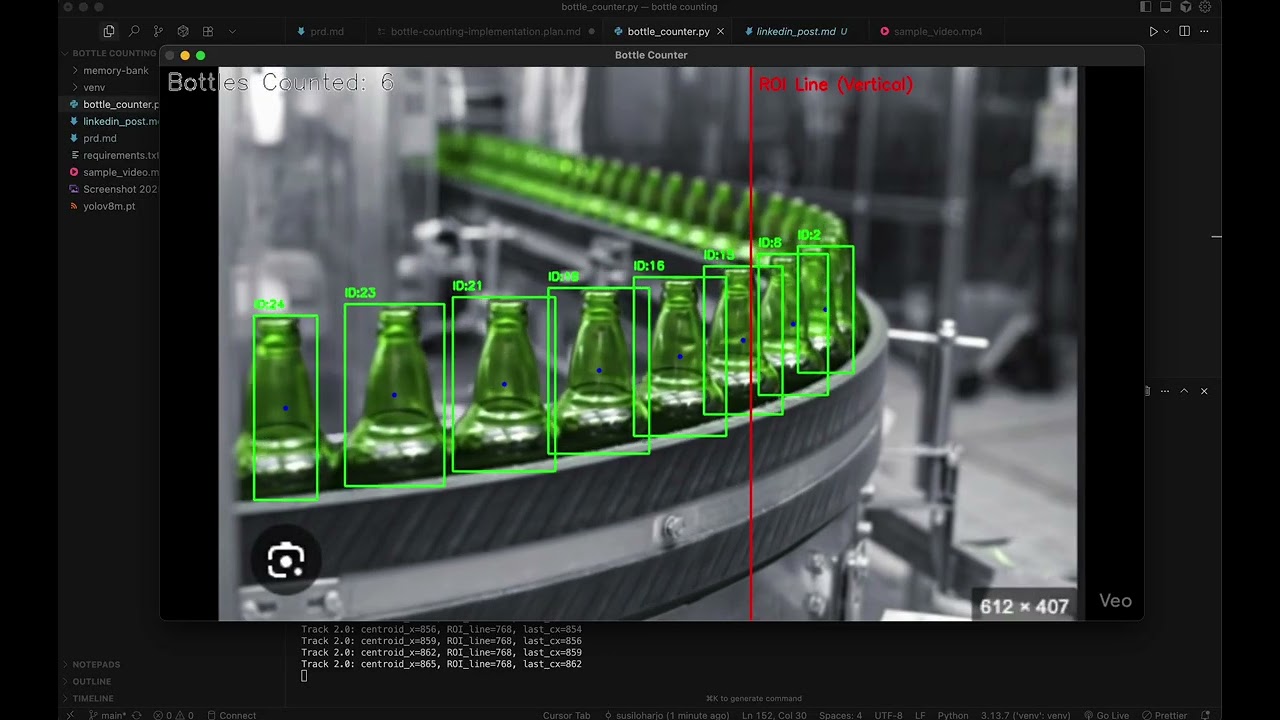Split the editor to the right
Viewport: 1280px width, 720px height.
(x=1185, y=31)
